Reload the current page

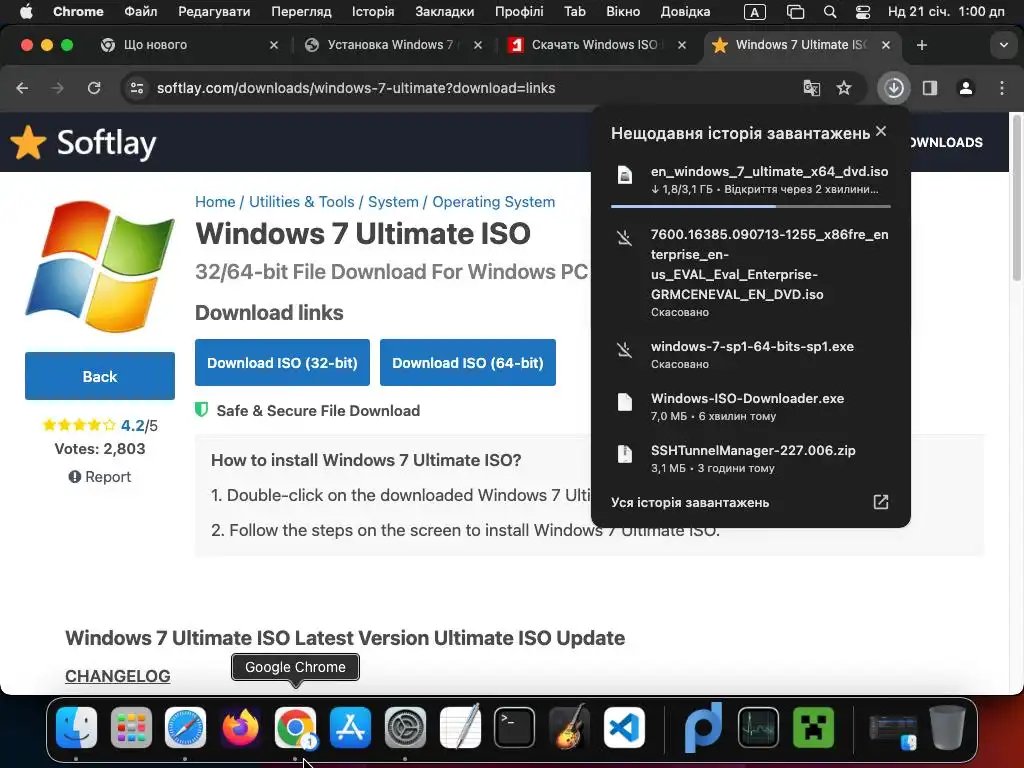(94, 88)
